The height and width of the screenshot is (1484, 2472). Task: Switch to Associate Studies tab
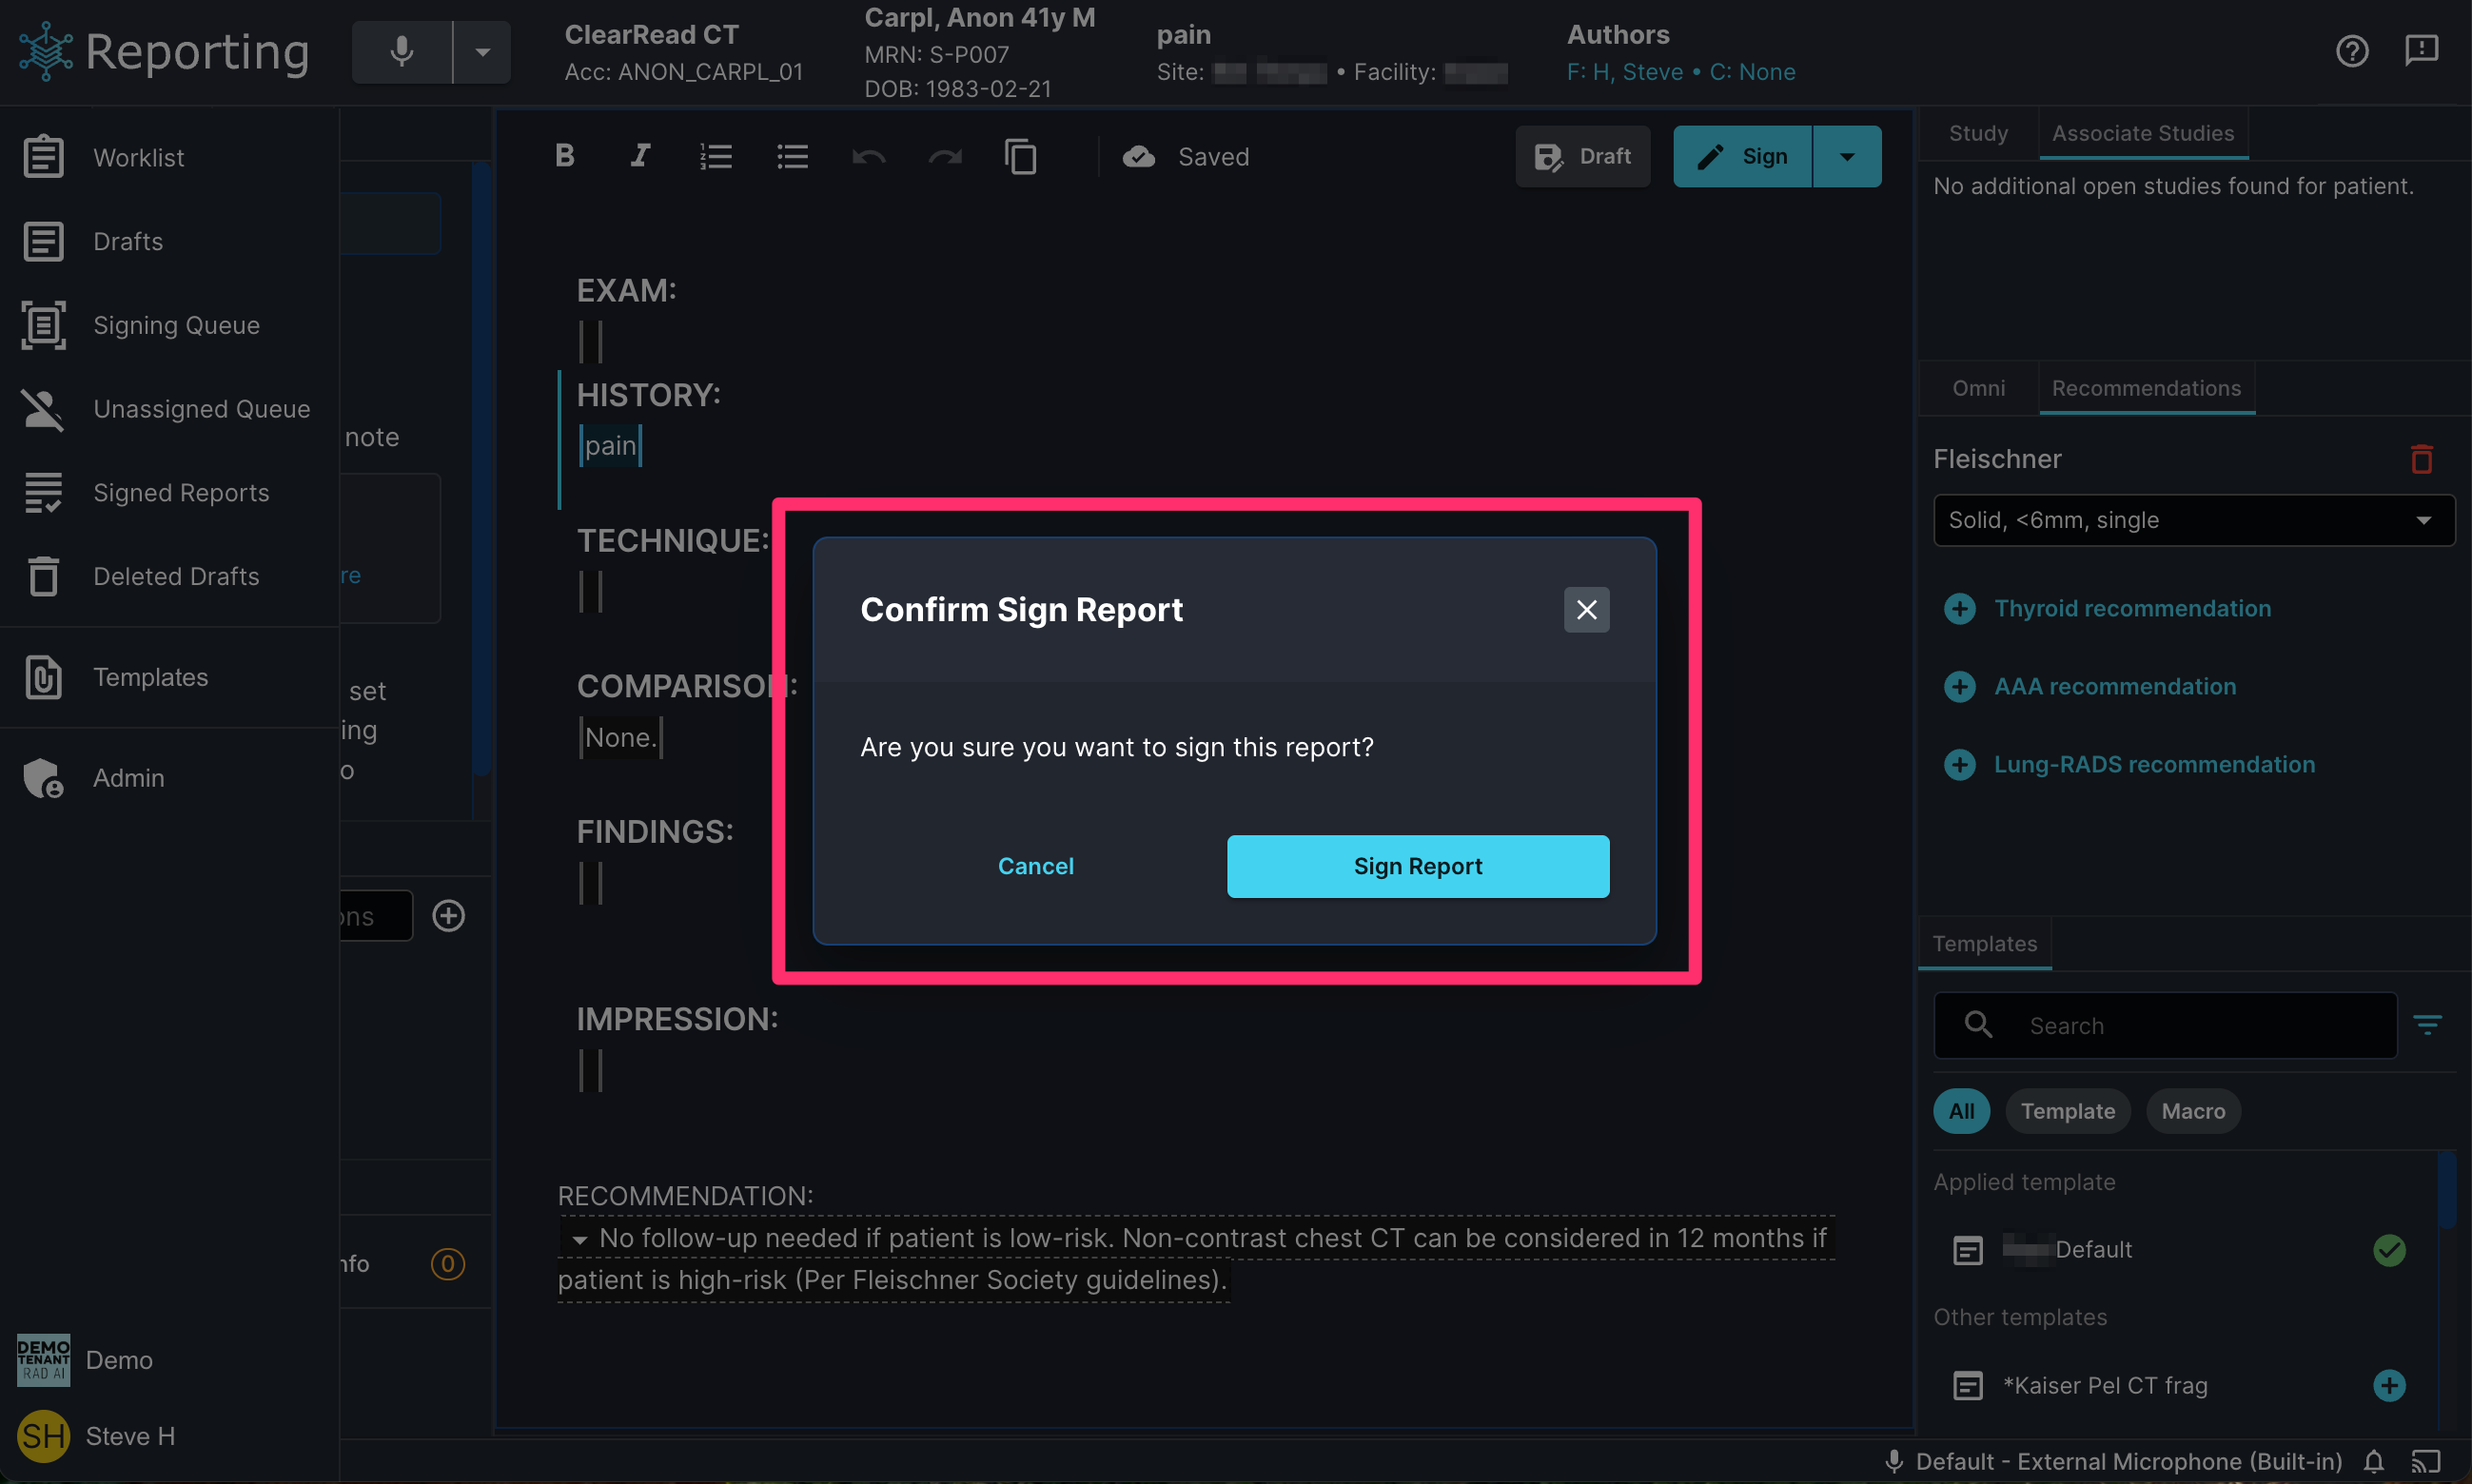tap(2142, 133)
